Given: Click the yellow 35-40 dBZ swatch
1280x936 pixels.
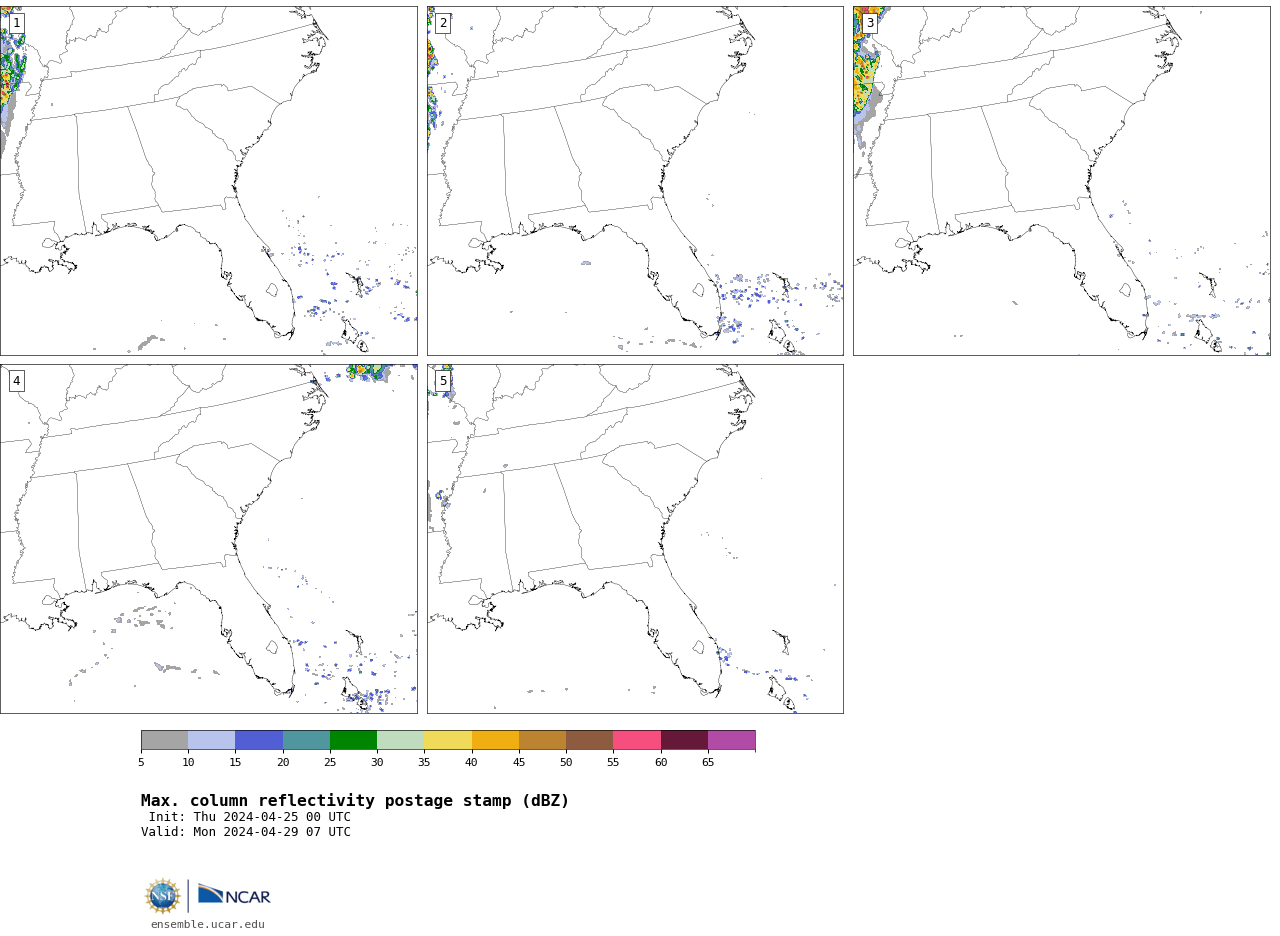Looking at the screenshot, I should [448, 740].
